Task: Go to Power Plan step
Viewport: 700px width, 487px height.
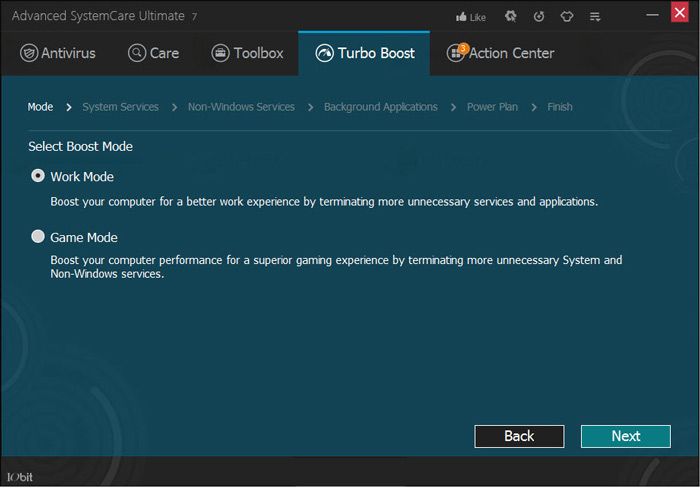Action: (492, 107)
